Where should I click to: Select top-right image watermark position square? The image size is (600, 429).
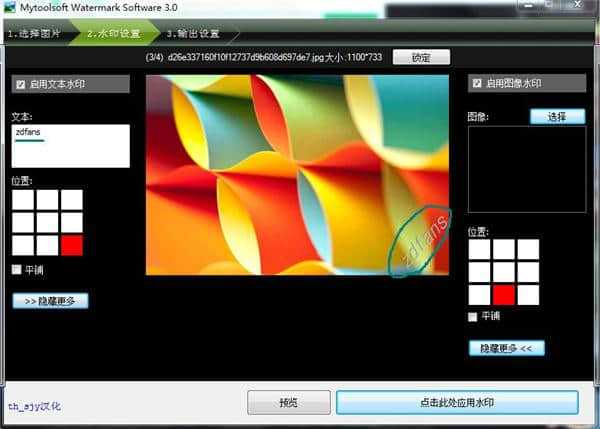(527, 249)
